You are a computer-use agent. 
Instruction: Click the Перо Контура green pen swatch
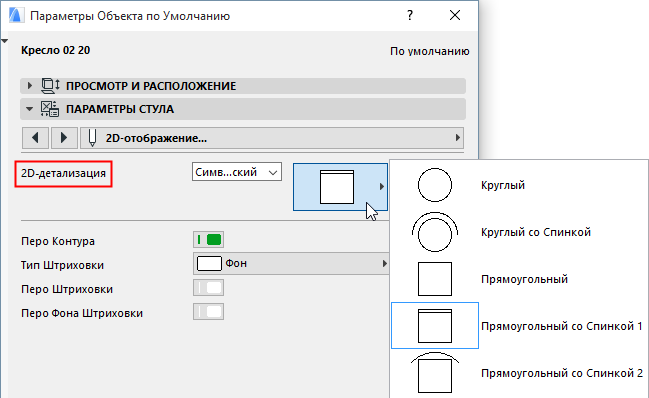point(209,240)
